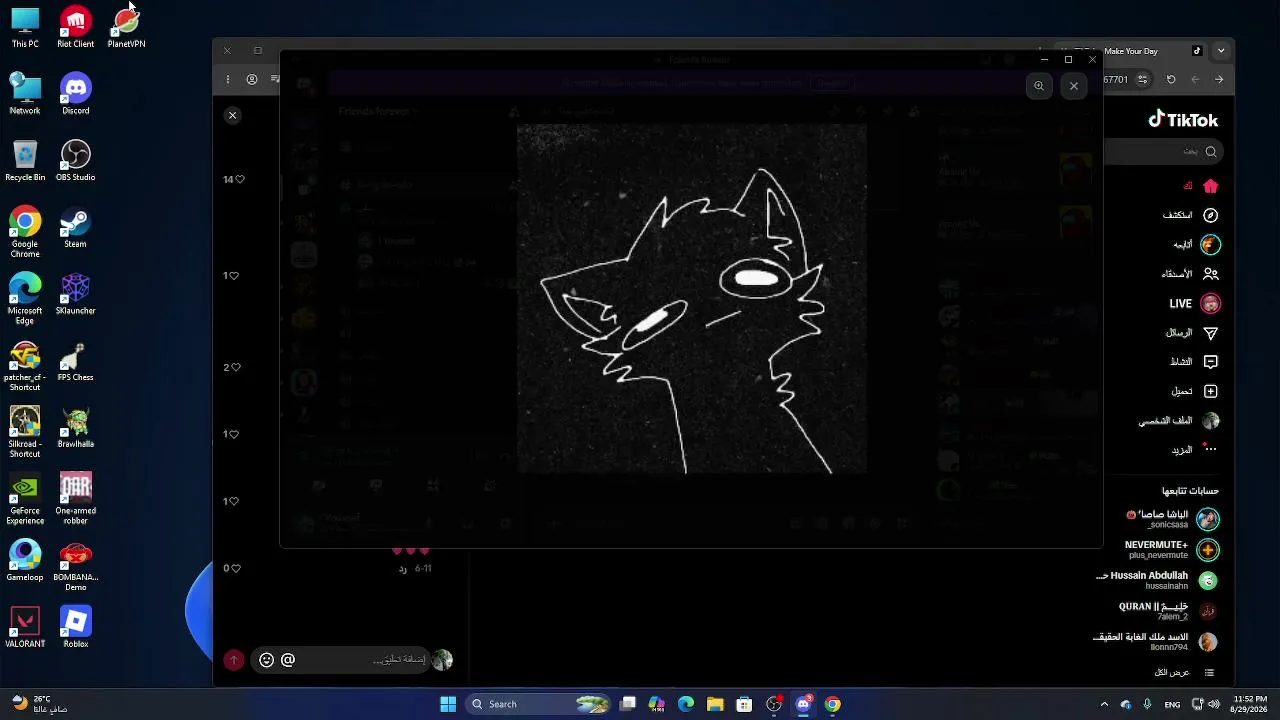Open Discord from the taskbar

(x=803, y=704)
